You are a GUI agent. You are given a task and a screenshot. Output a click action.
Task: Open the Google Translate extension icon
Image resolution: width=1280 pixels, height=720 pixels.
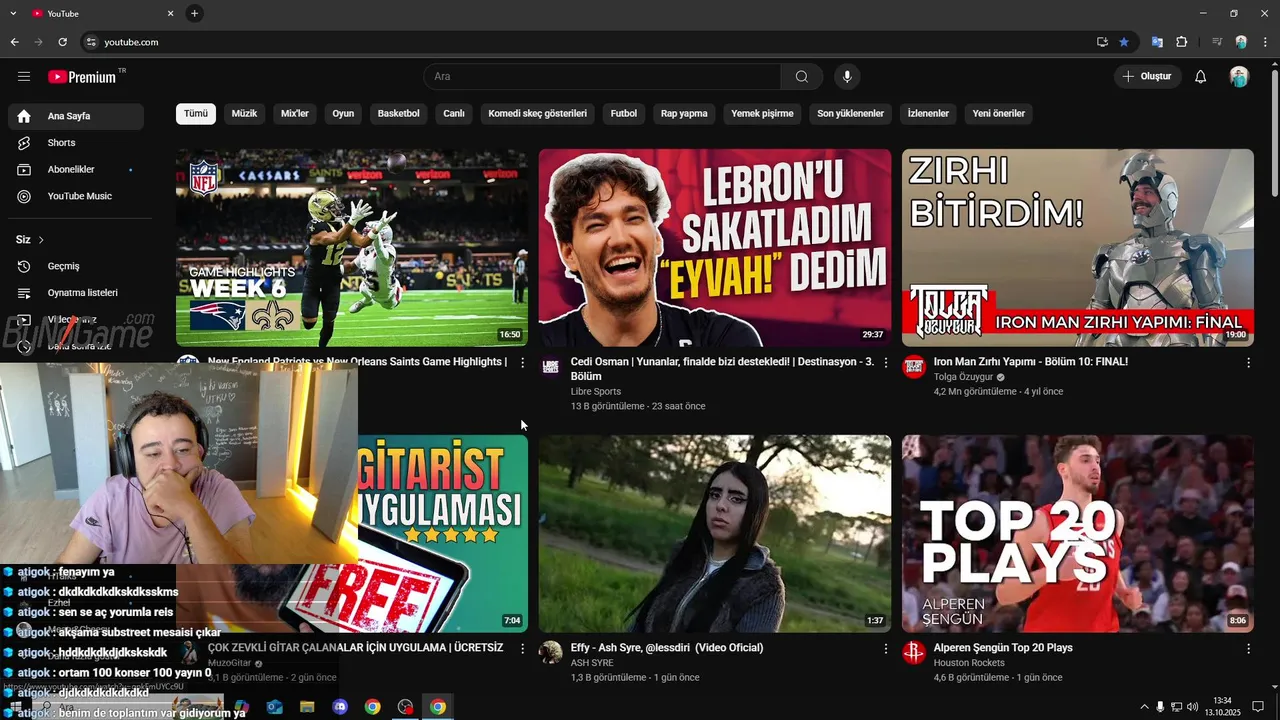point(1157,42)
